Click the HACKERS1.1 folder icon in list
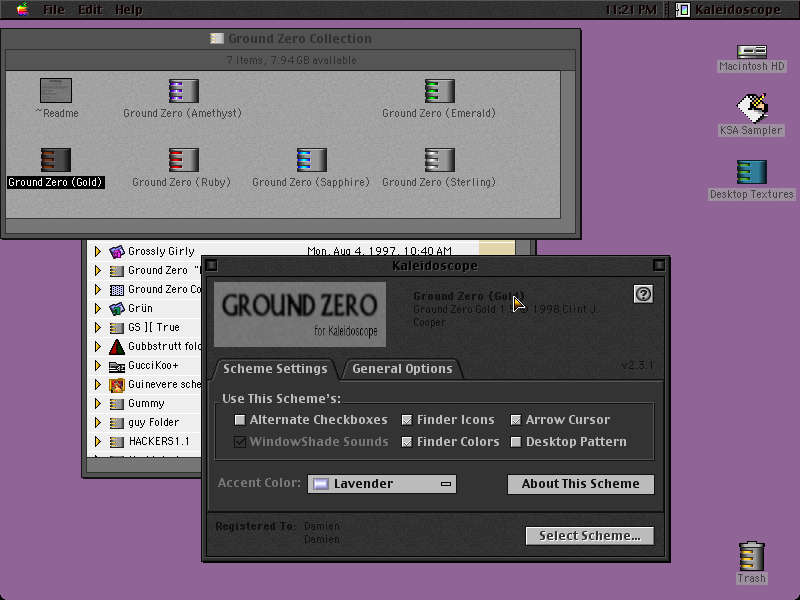Screen dimensions: 800x600 pyautogui.click(x=117, y=442)
